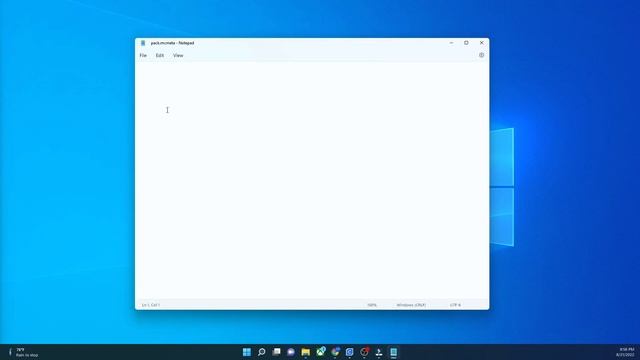Open Task View from the taskbar
The height and width of the screenshot is (360, 640).
point(276,352)
